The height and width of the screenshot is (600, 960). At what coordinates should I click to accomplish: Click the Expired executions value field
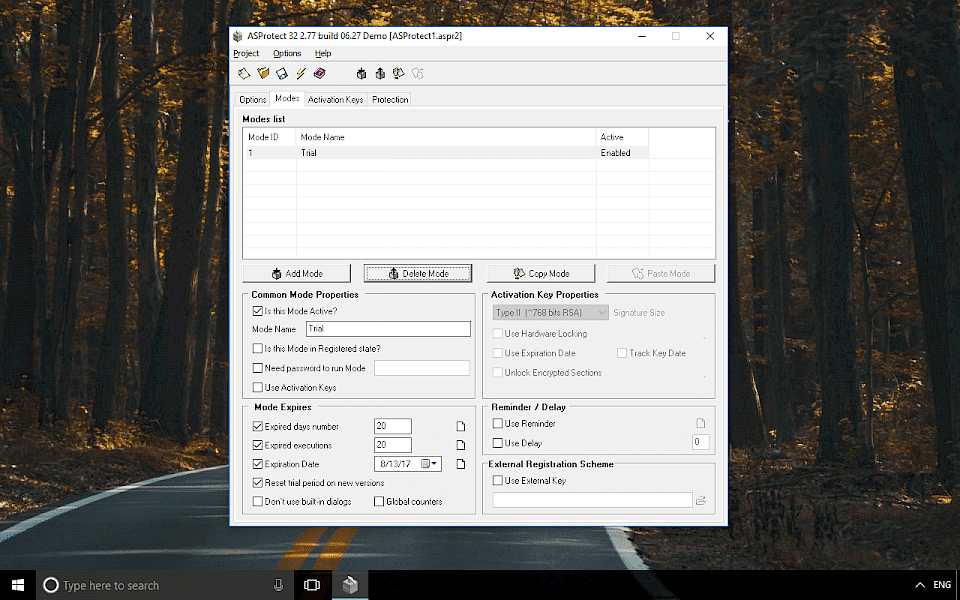coord(392,445)
